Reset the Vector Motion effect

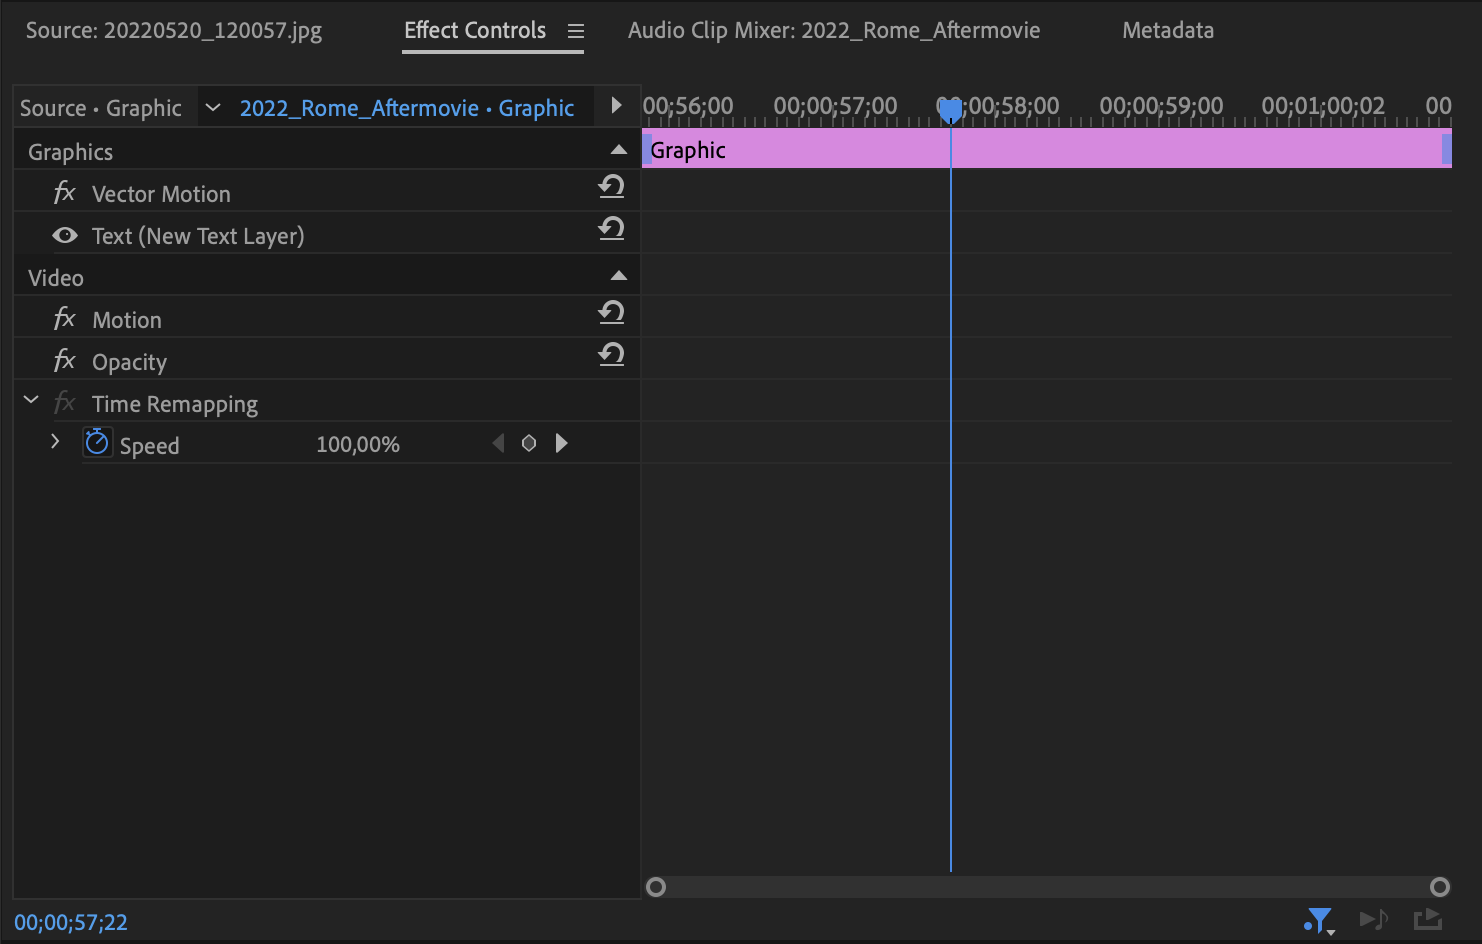(x=611, y=187)
